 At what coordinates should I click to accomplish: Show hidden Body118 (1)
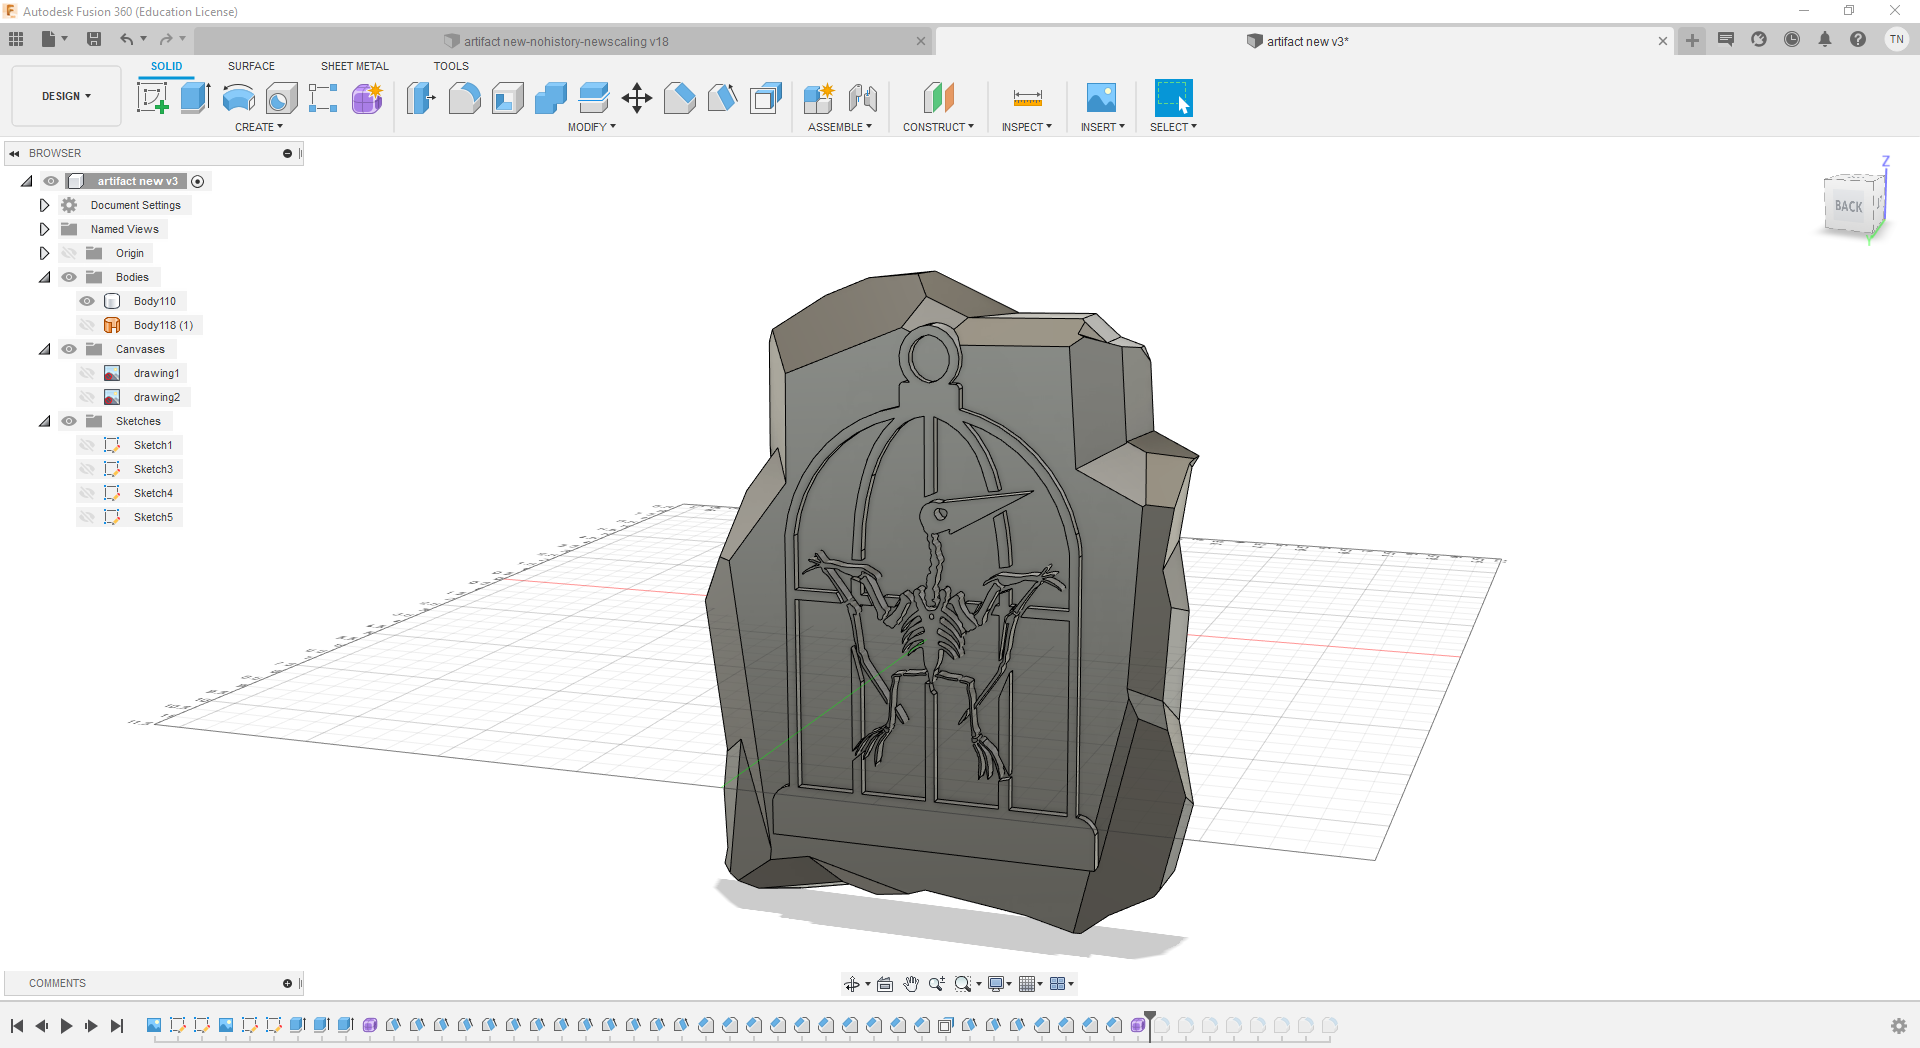pyautogui.click(x=87, y=325)
